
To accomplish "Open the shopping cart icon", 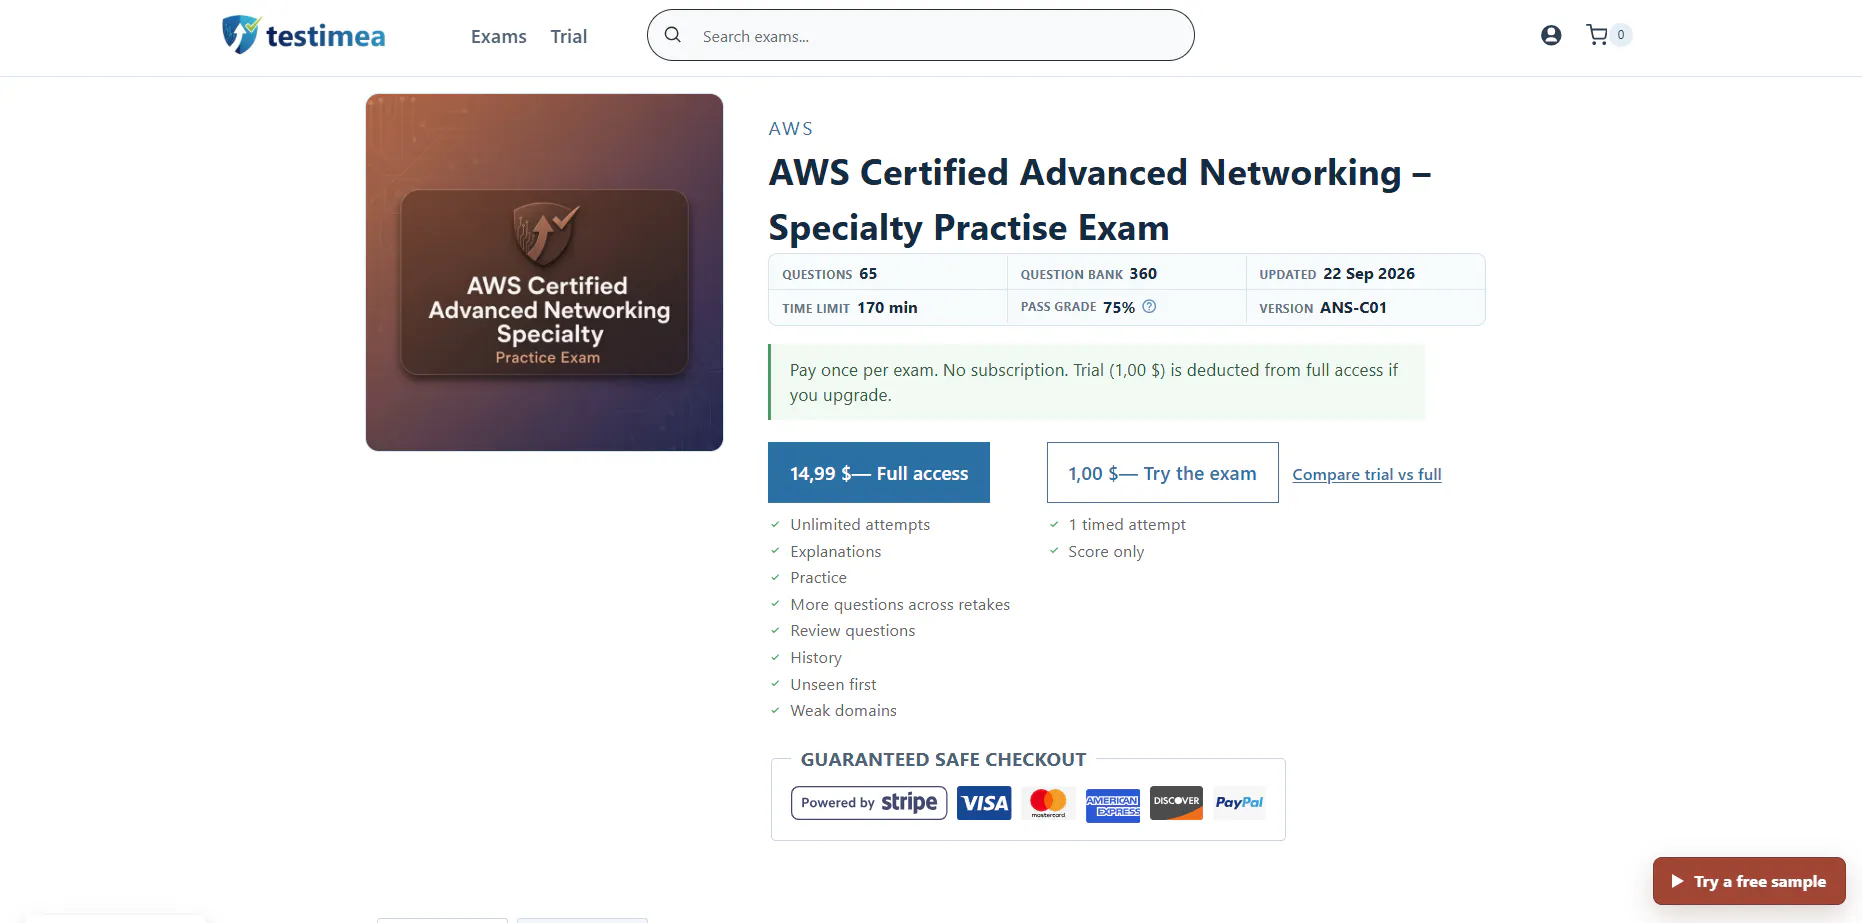I will pos(1597,35).
